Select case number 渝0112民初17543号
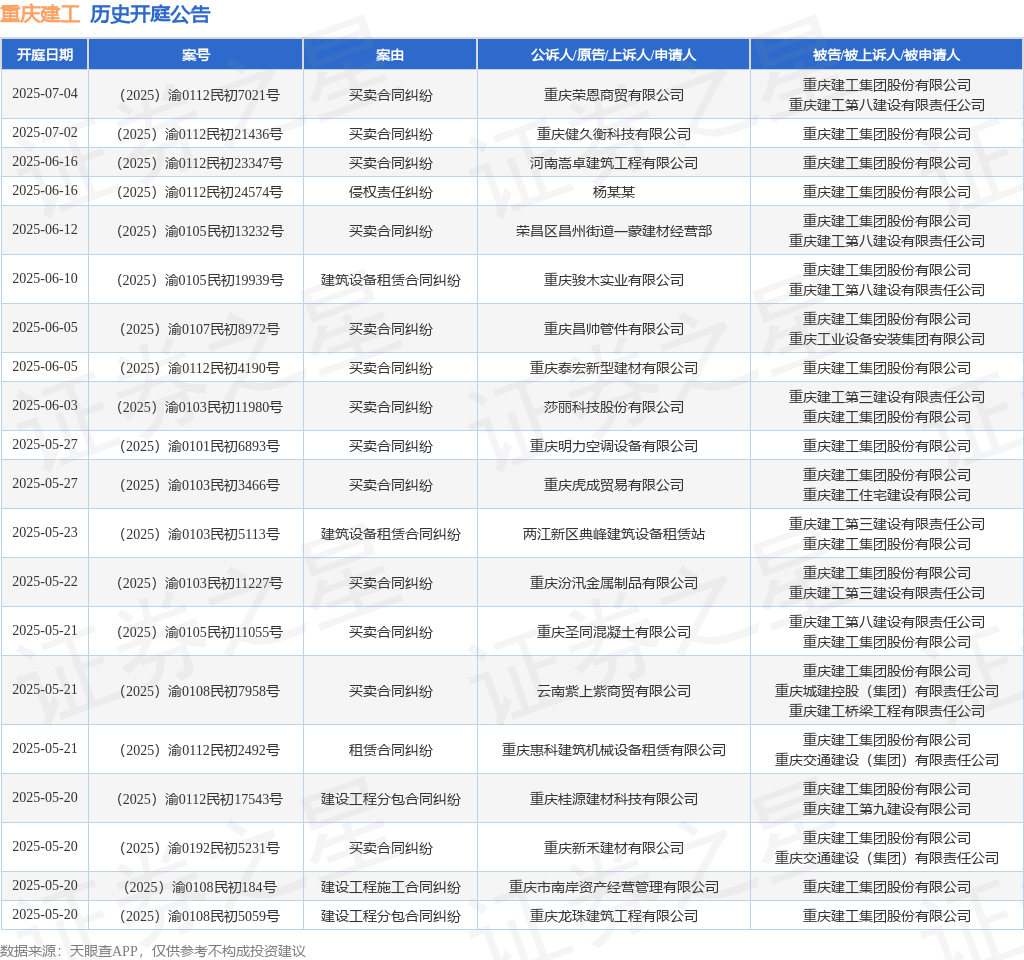Image resolution: width=1024 pixels, height=960 pixels. [x=199, y=799]
